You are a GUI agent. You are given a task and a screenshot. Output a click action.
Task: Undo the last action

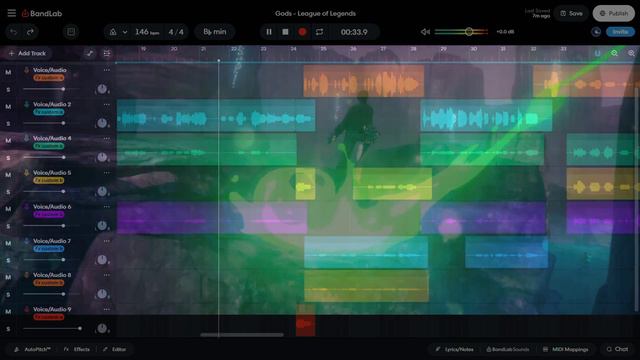[13, 32]
